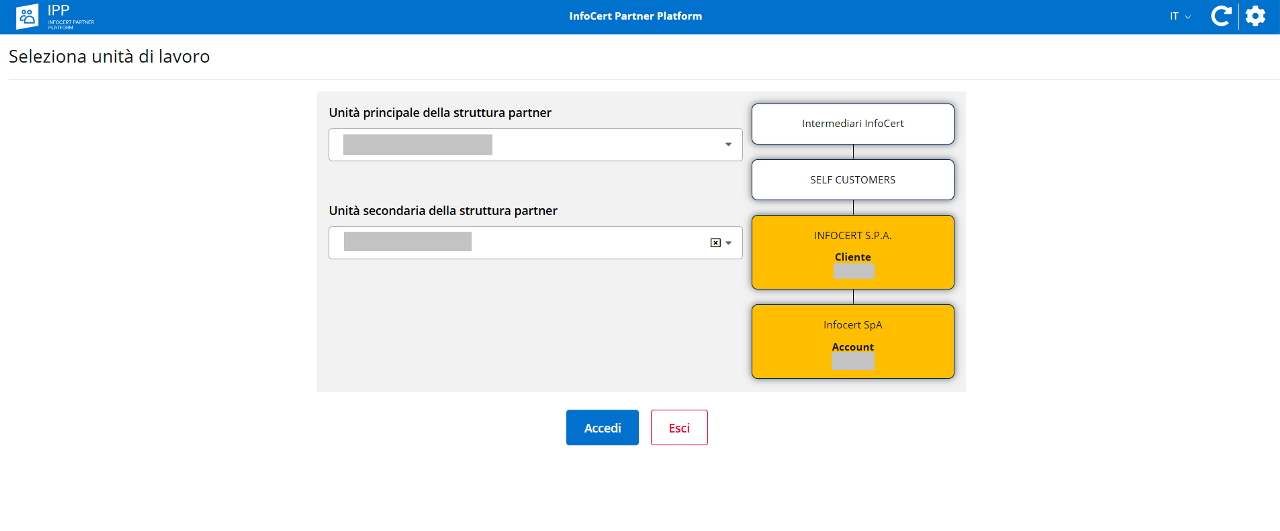Click the main partner unit field
The width and height of the screenshot is (1280, 531).
[535, 145]
